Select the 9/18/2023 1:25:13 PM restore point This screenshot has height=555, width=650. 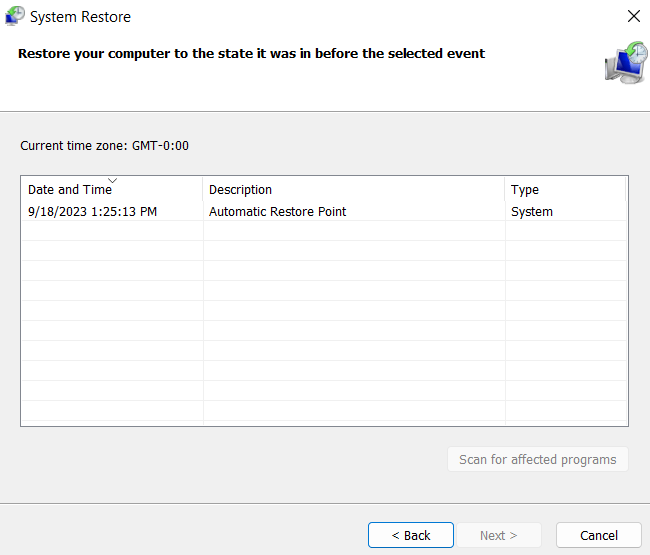pos(324,211)
